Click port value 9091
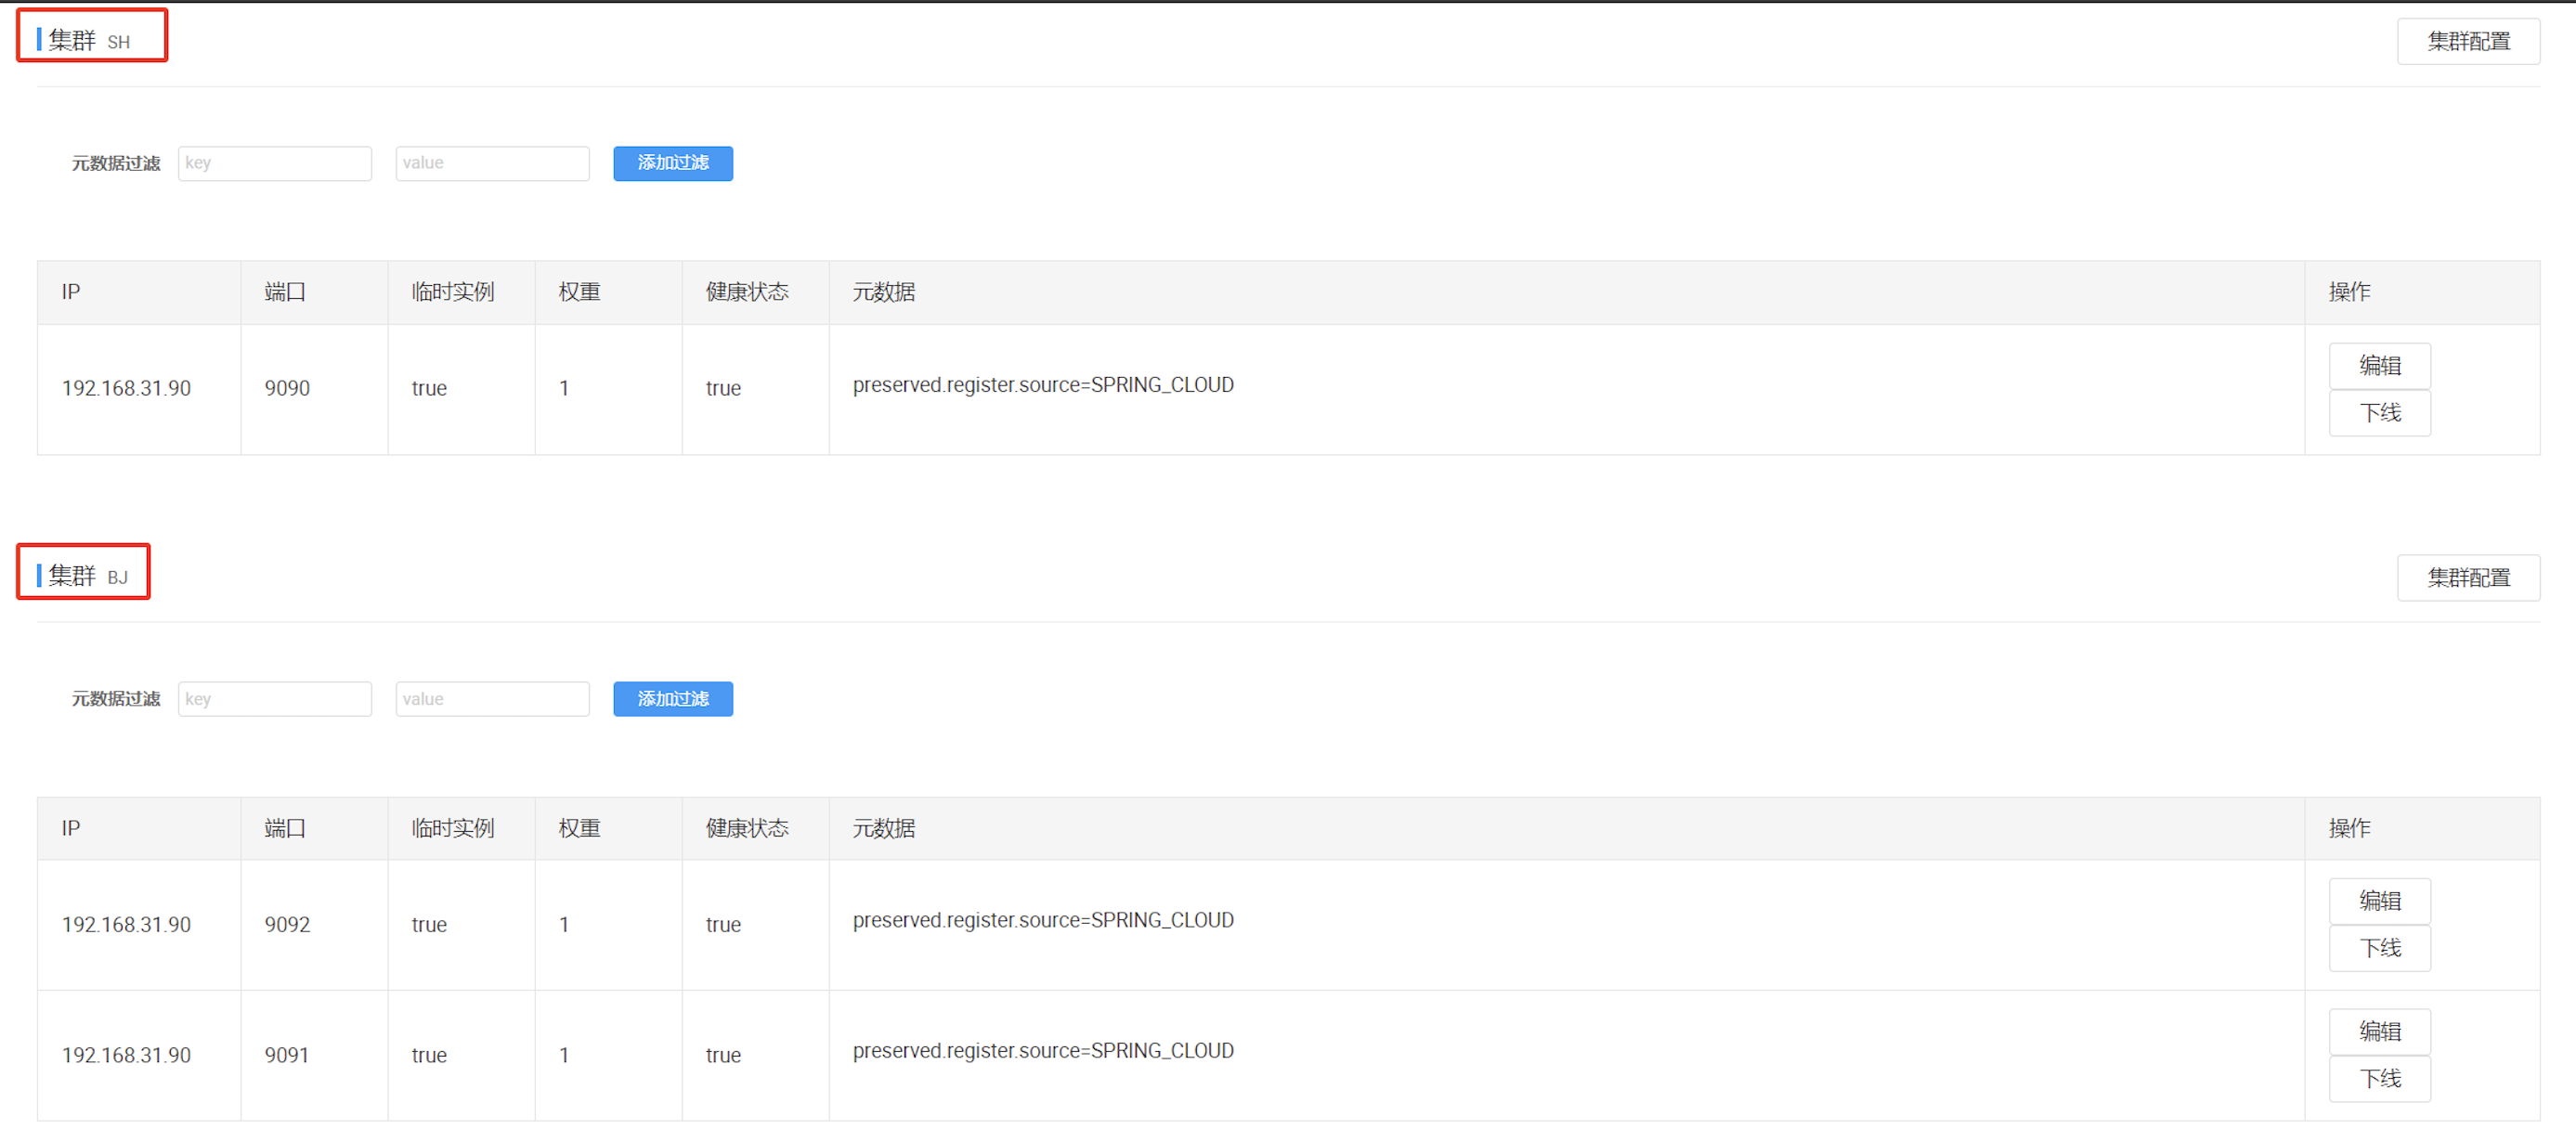The height and width of the screenshot is (1142, 2576). (287, 1055)
